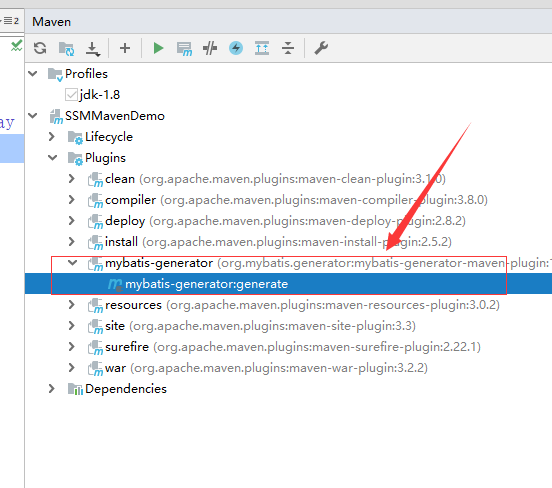Expand the surefire plugin
This screenshot has width=552, height=488.
pyautogui.click(x=71, y=347)
